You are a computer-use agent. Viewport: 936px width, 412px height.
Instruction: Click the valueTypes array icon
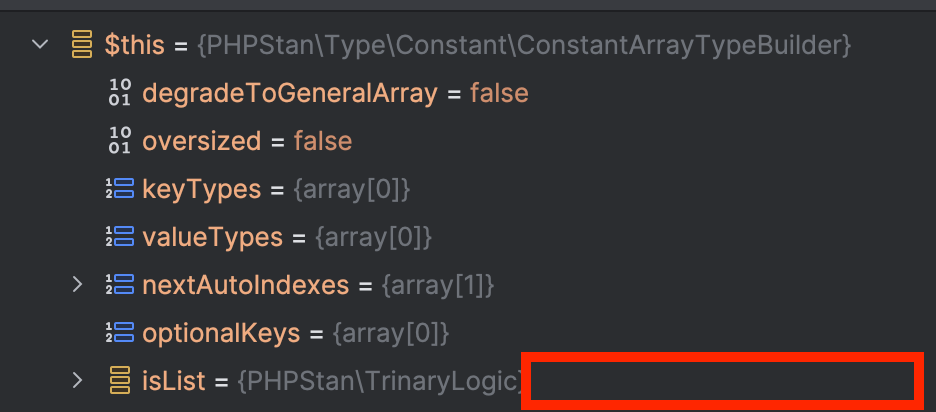[x=119, y=236]
